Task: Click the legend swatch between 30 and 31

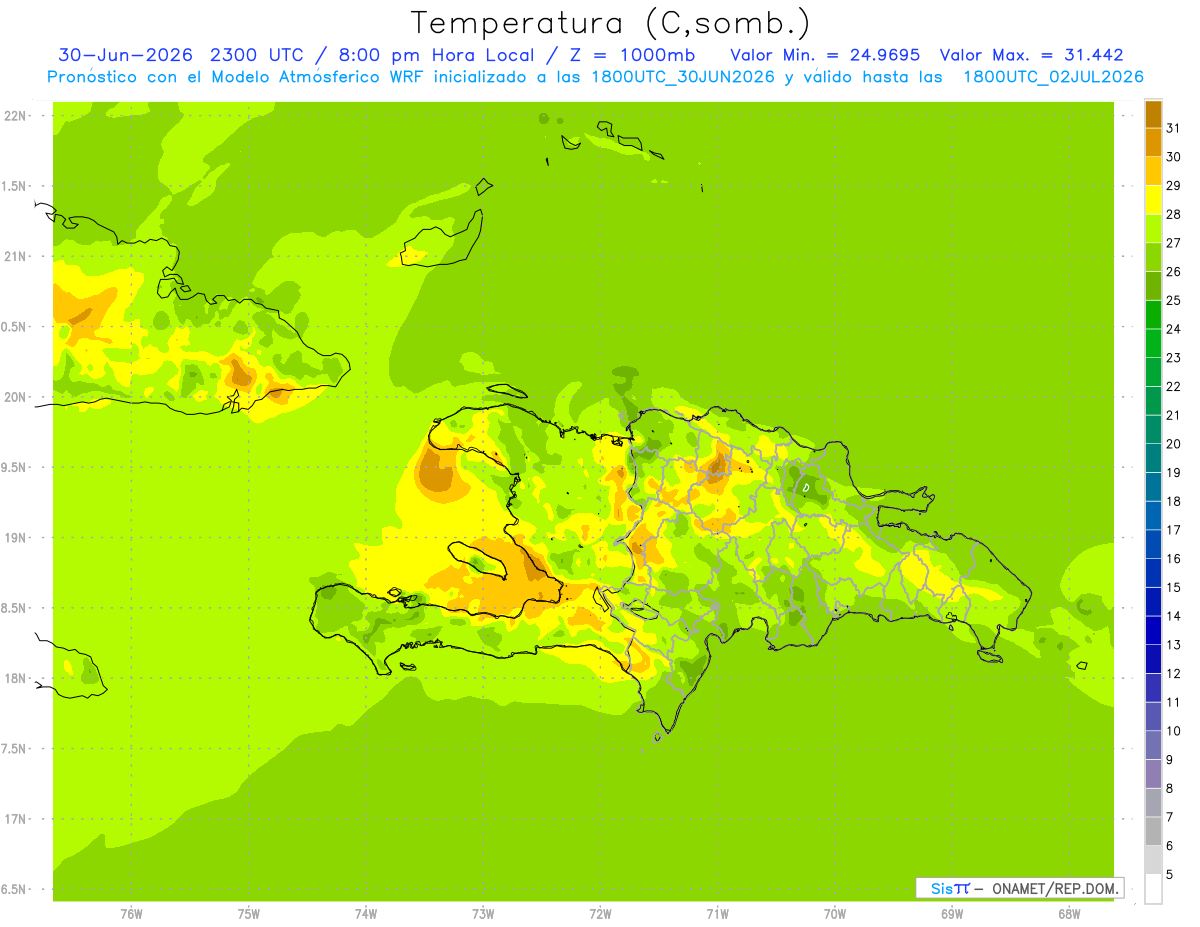Action: (1153, 143)
